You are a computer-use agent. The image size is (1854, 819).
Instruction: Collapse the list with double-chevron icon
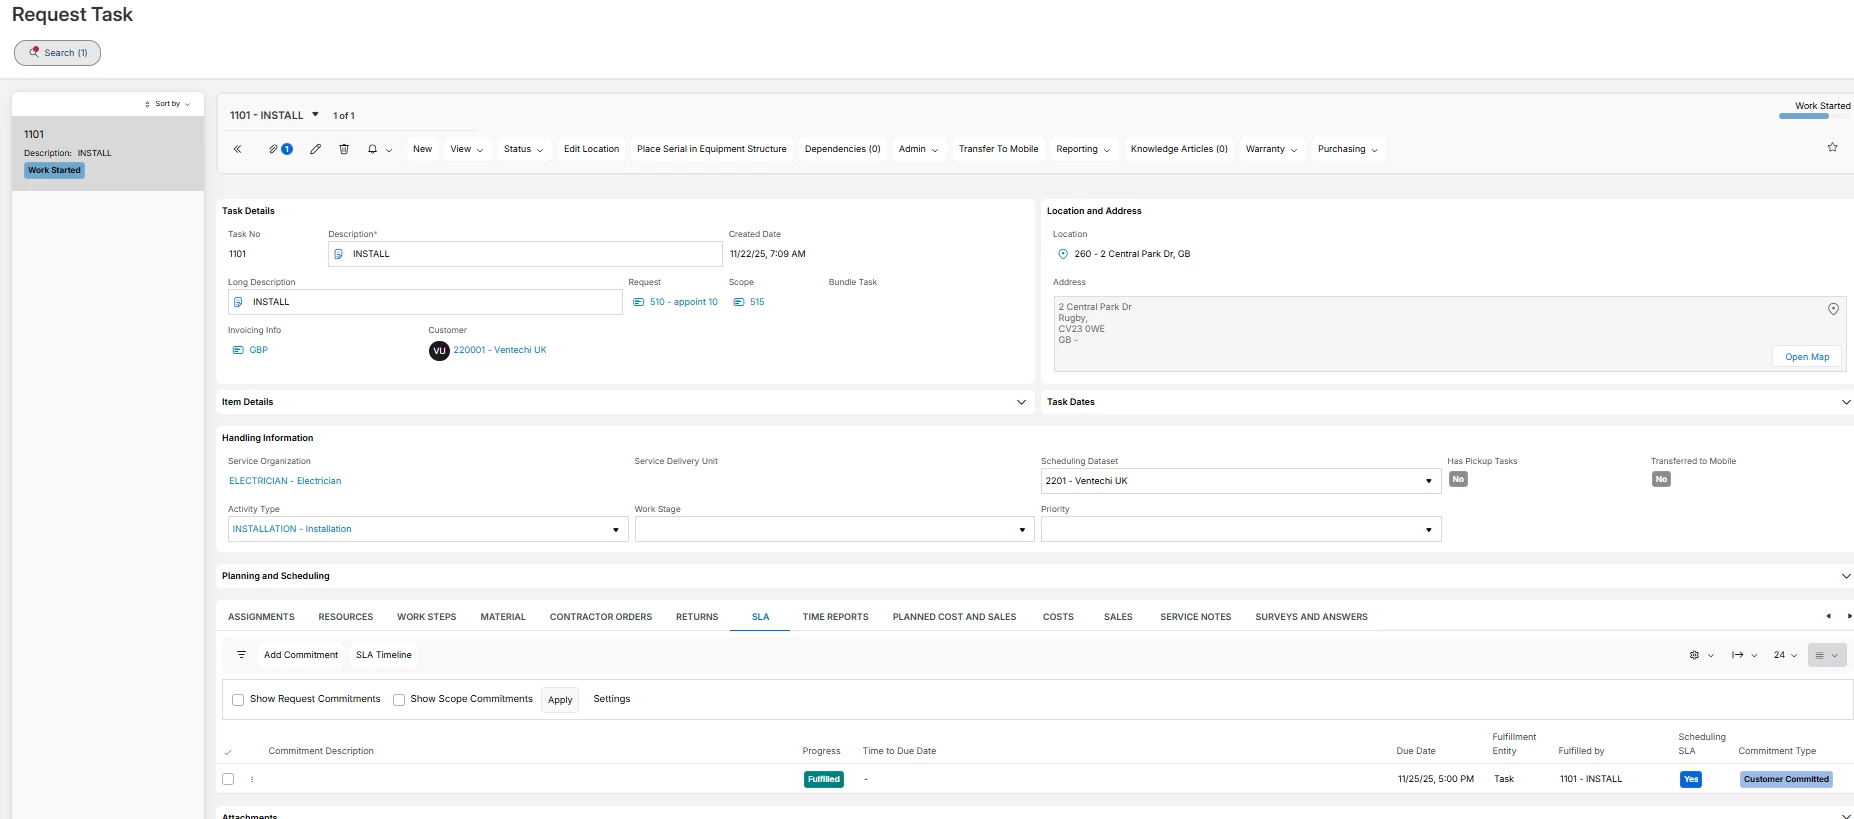coord(238,149)
